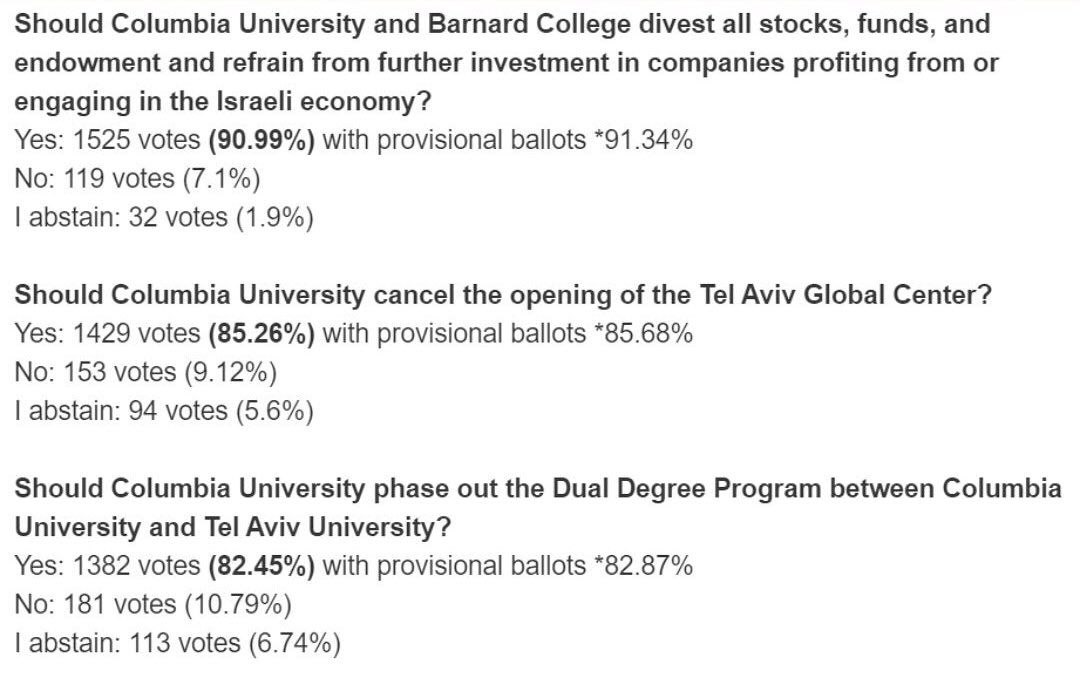Click the *82.87% provisional ballots figure

point(643,566)
